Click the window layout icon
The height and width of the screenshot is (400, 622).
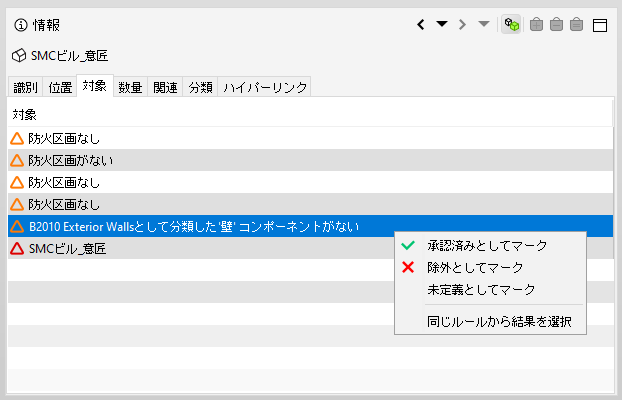pyautogui.click(x=600, y=25)
